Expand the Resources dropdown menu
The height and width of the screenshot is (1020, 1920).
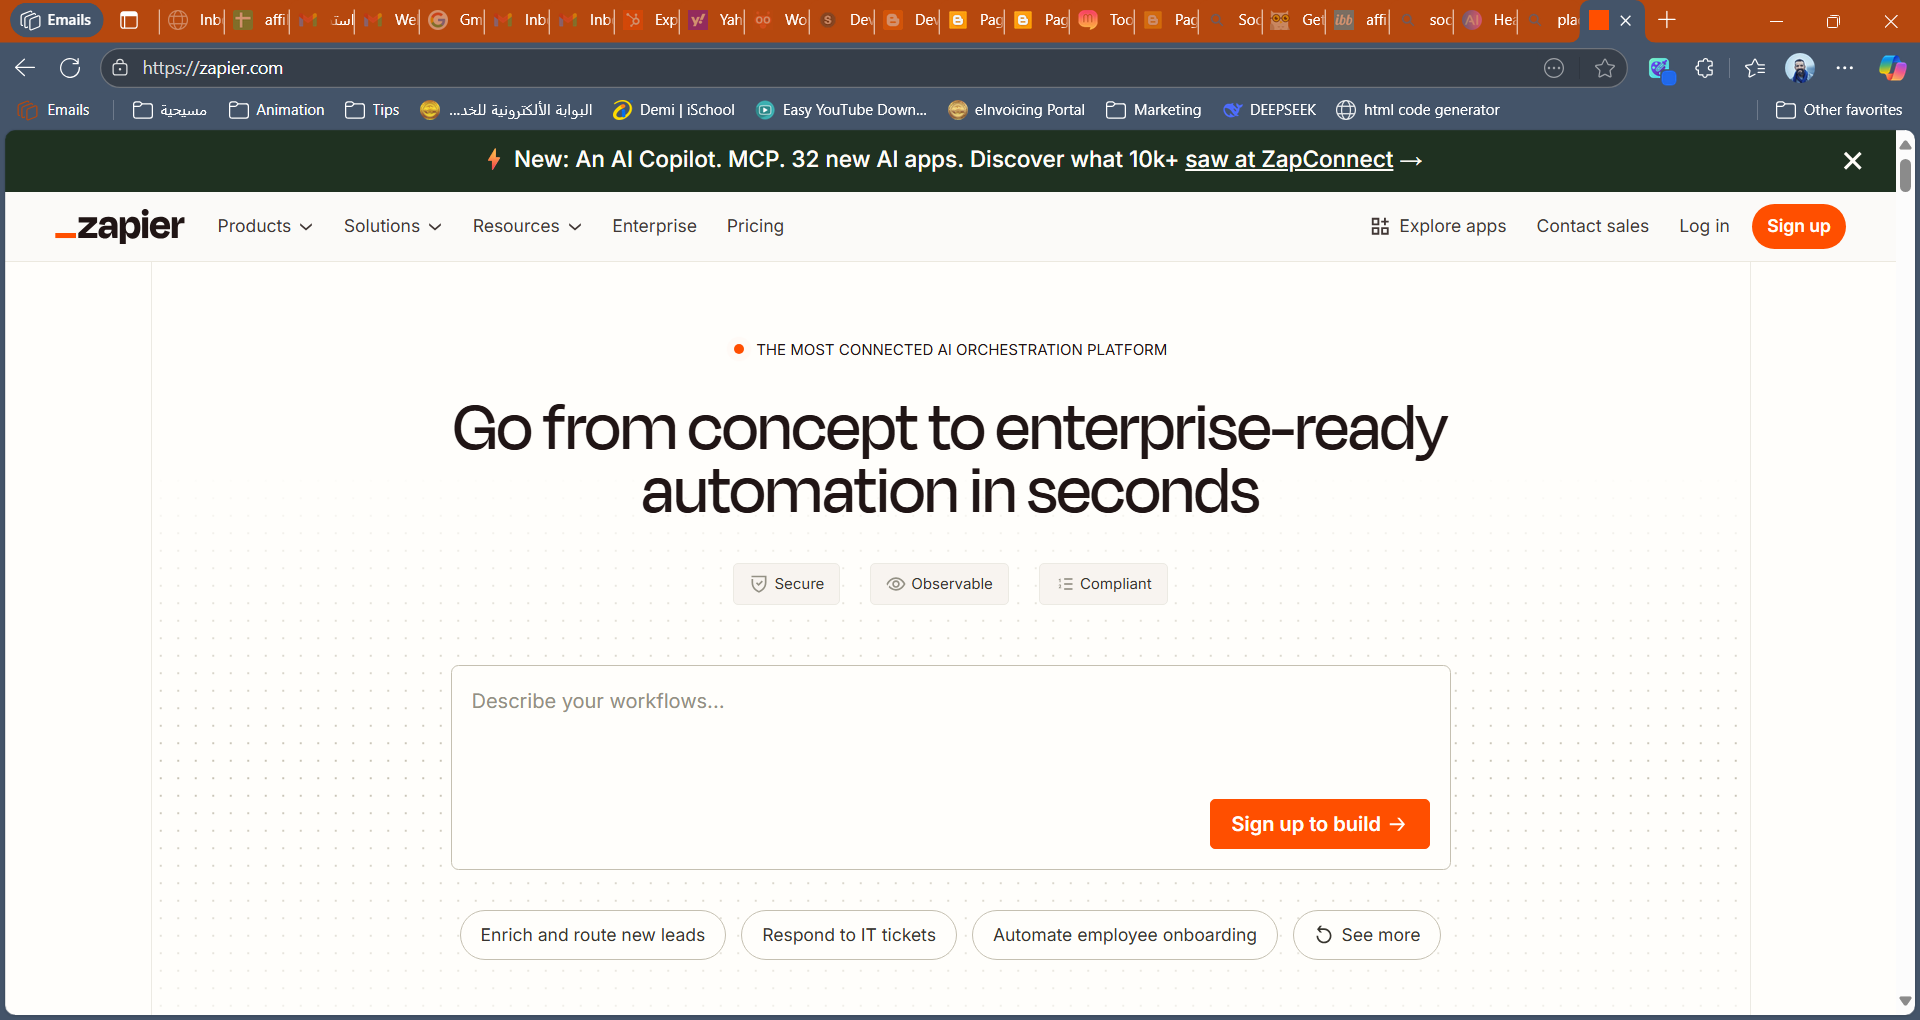pos(527,226)
